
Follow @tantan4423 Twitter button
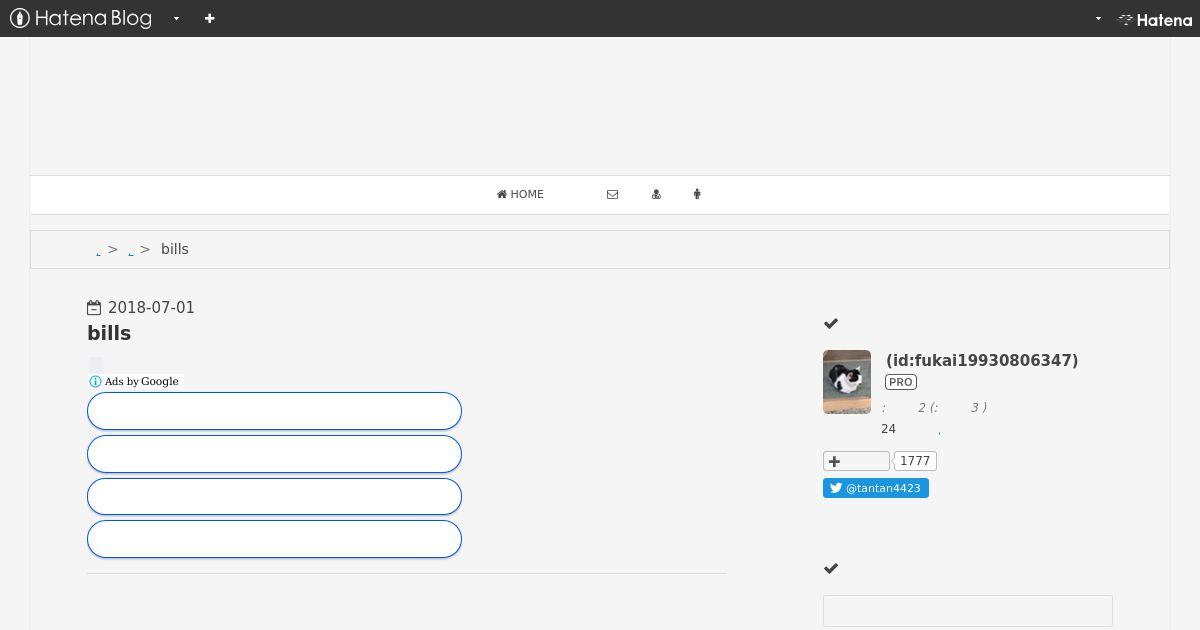[876, 488]
